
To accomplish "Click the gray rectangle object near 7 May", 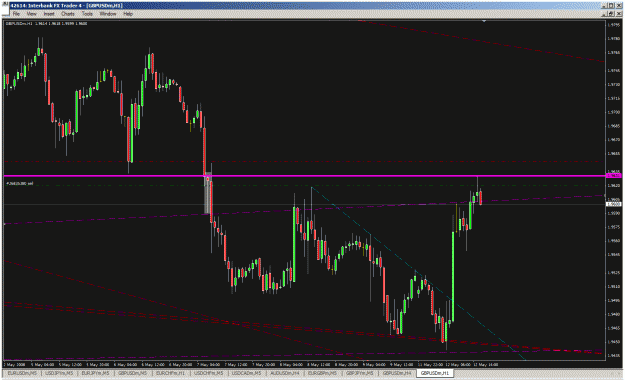I will 208,194.
